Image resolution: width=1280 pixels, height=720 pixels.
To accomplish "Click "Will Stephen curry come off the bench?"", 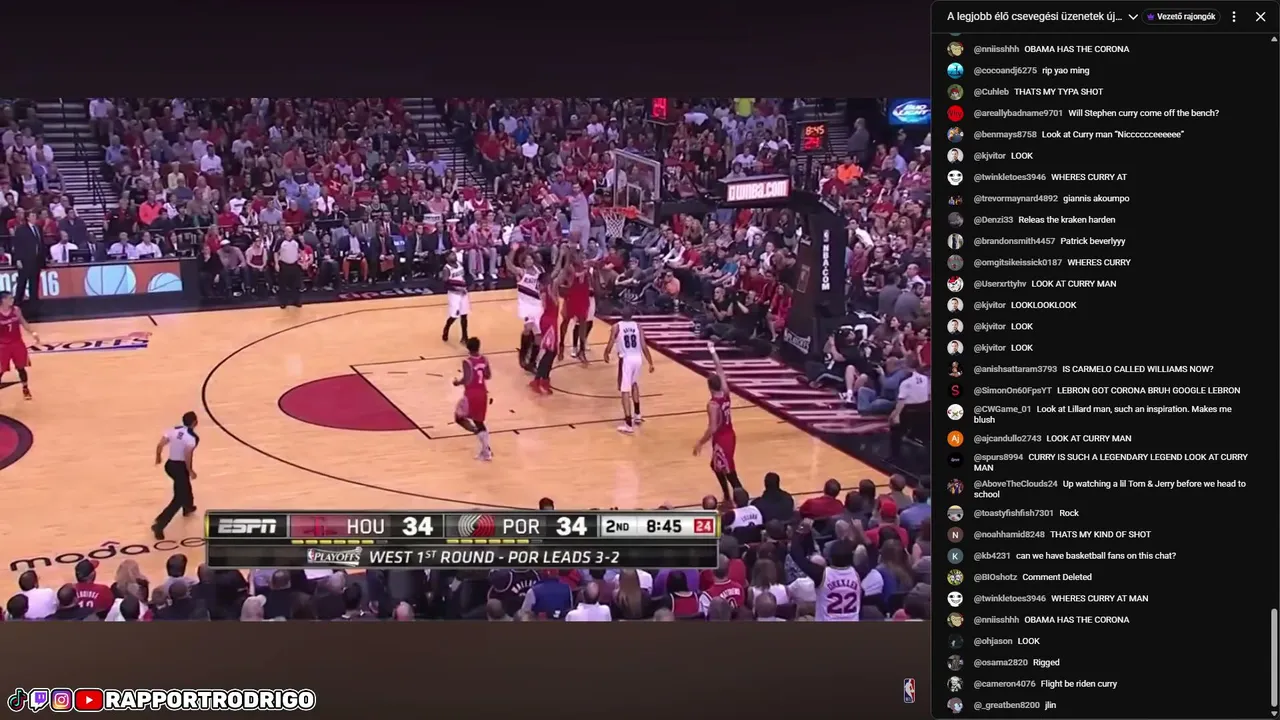I will 1144,113.
